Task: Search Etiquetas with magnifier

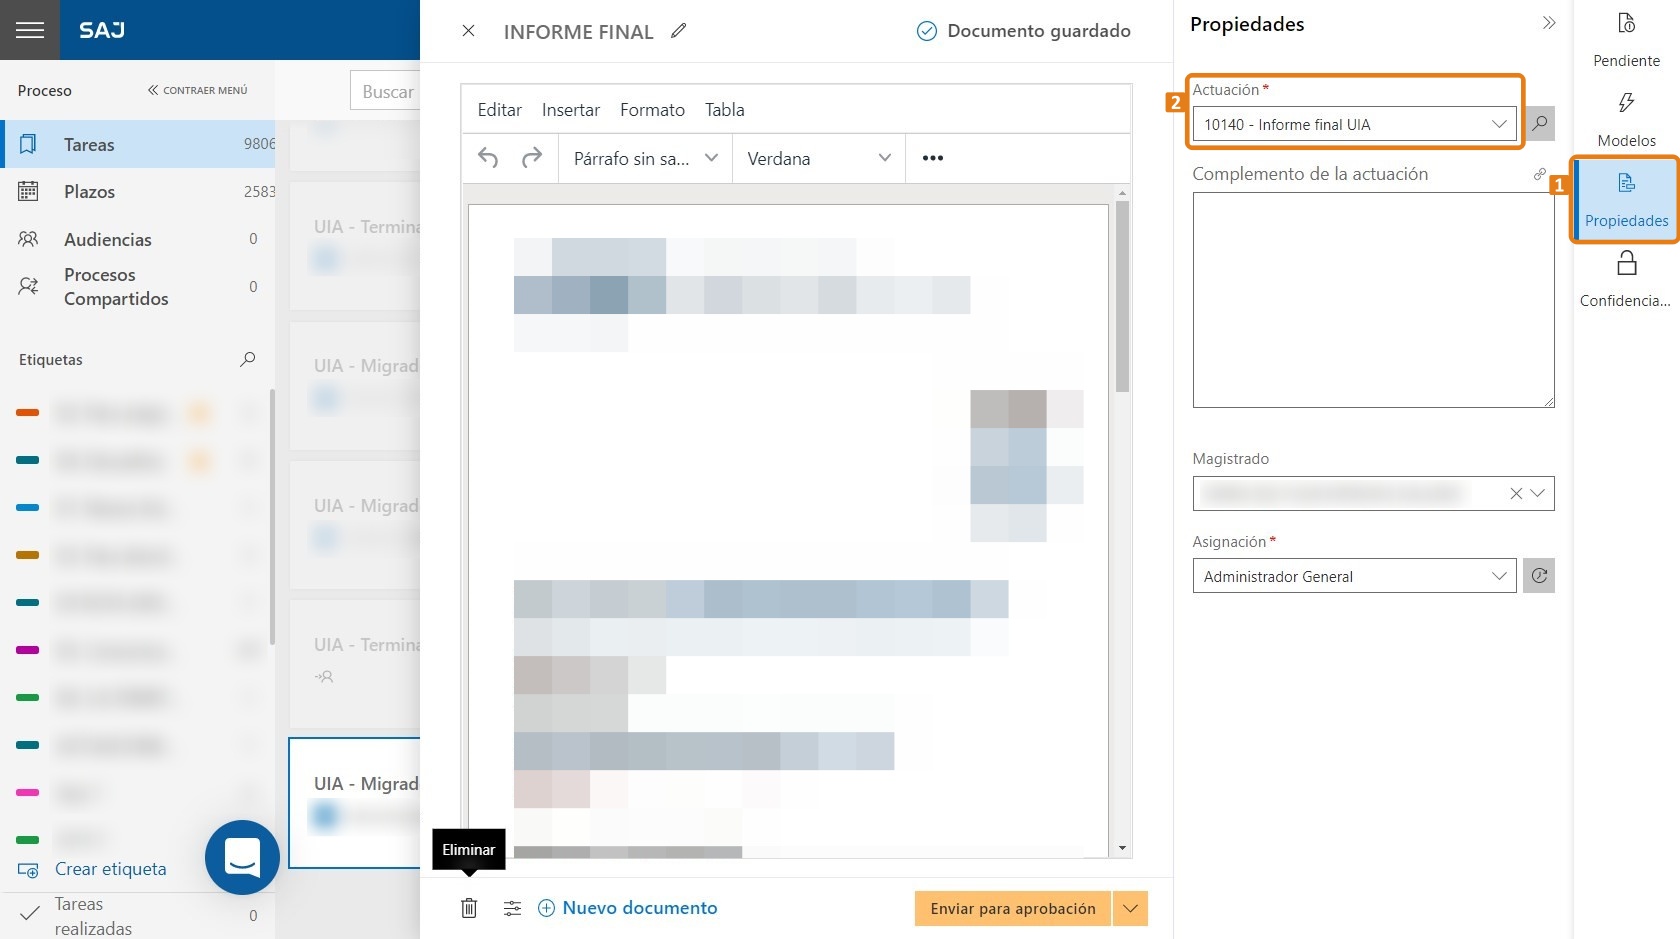Action: point(248,359)
